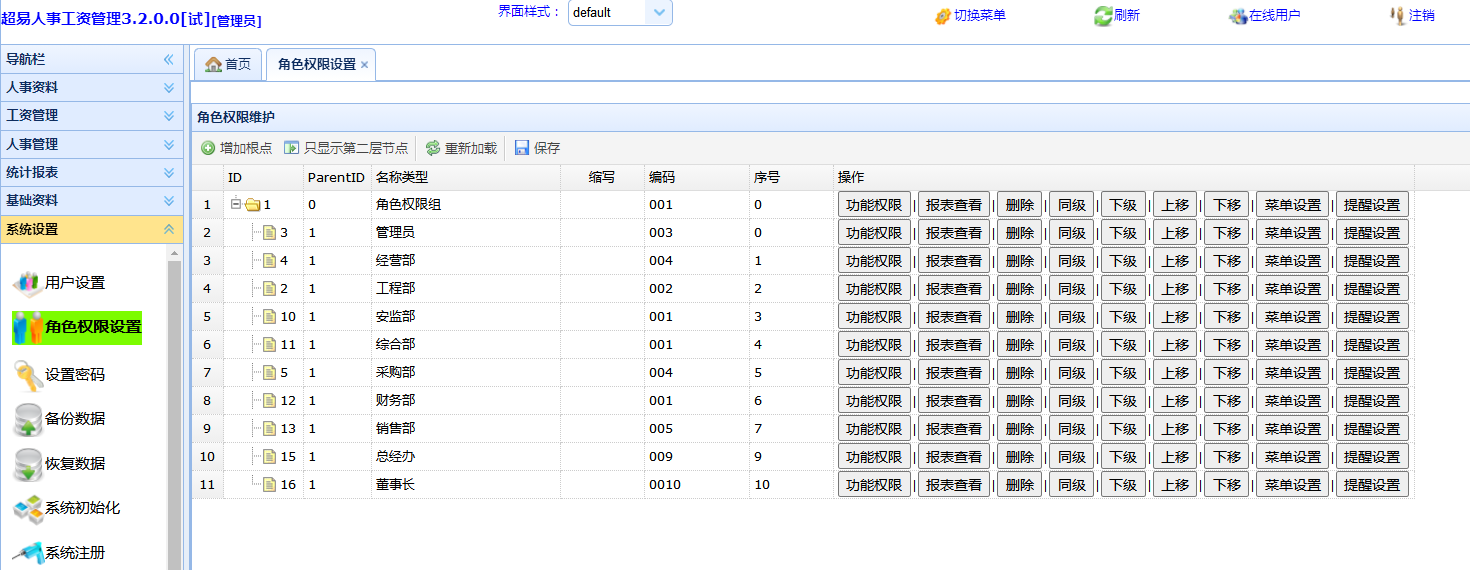The height and width of the screenshot is (570, 1470).
Task: Click 删除 button for 财务部 row
Action: 1019,400
